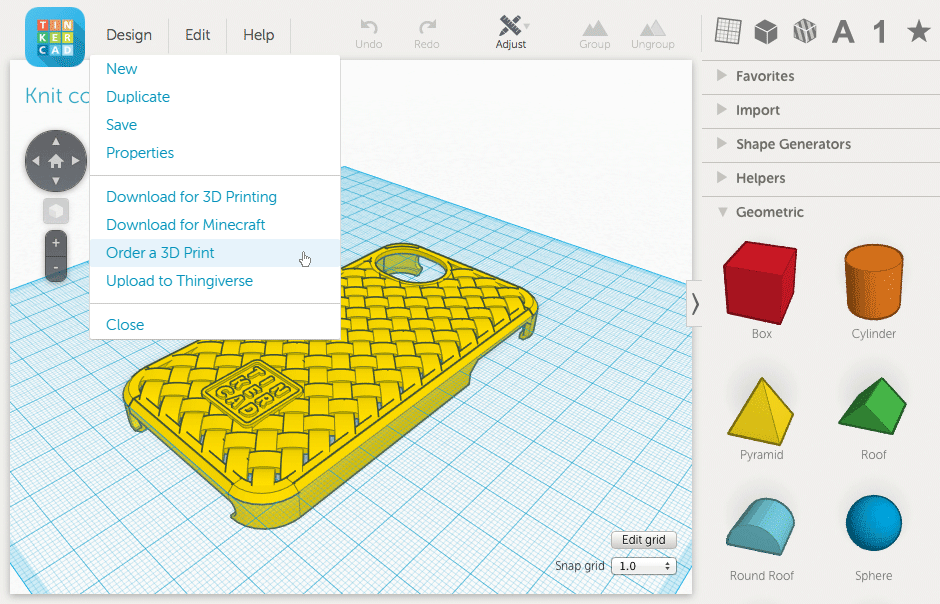Open number shapes using the 1 icon

(x=879, y=31)
